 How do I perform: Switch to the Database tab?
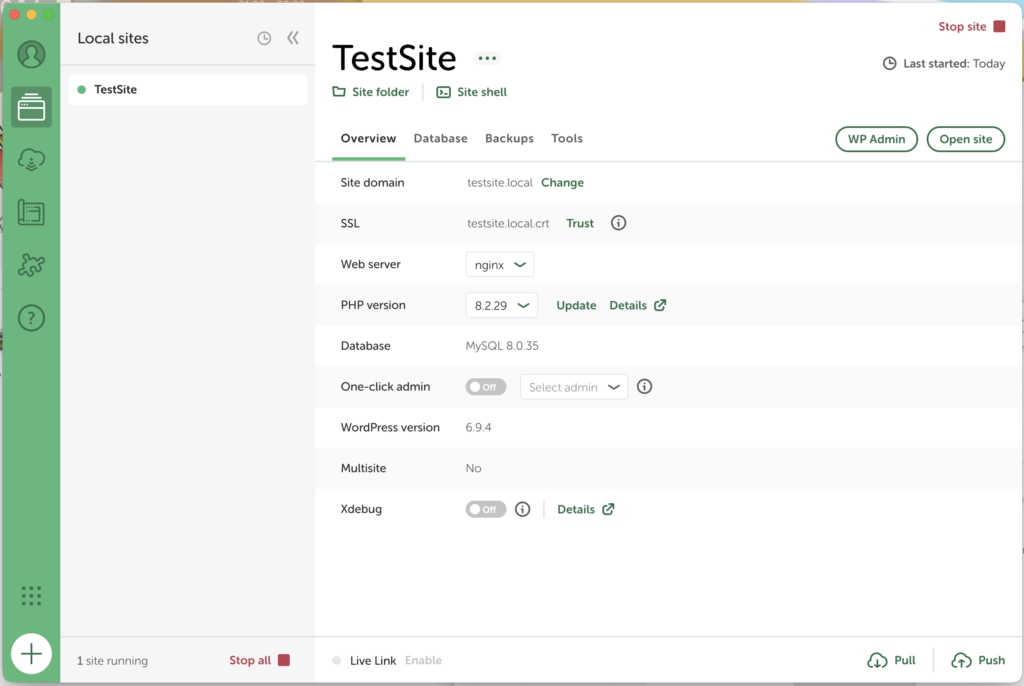point(440,139)
